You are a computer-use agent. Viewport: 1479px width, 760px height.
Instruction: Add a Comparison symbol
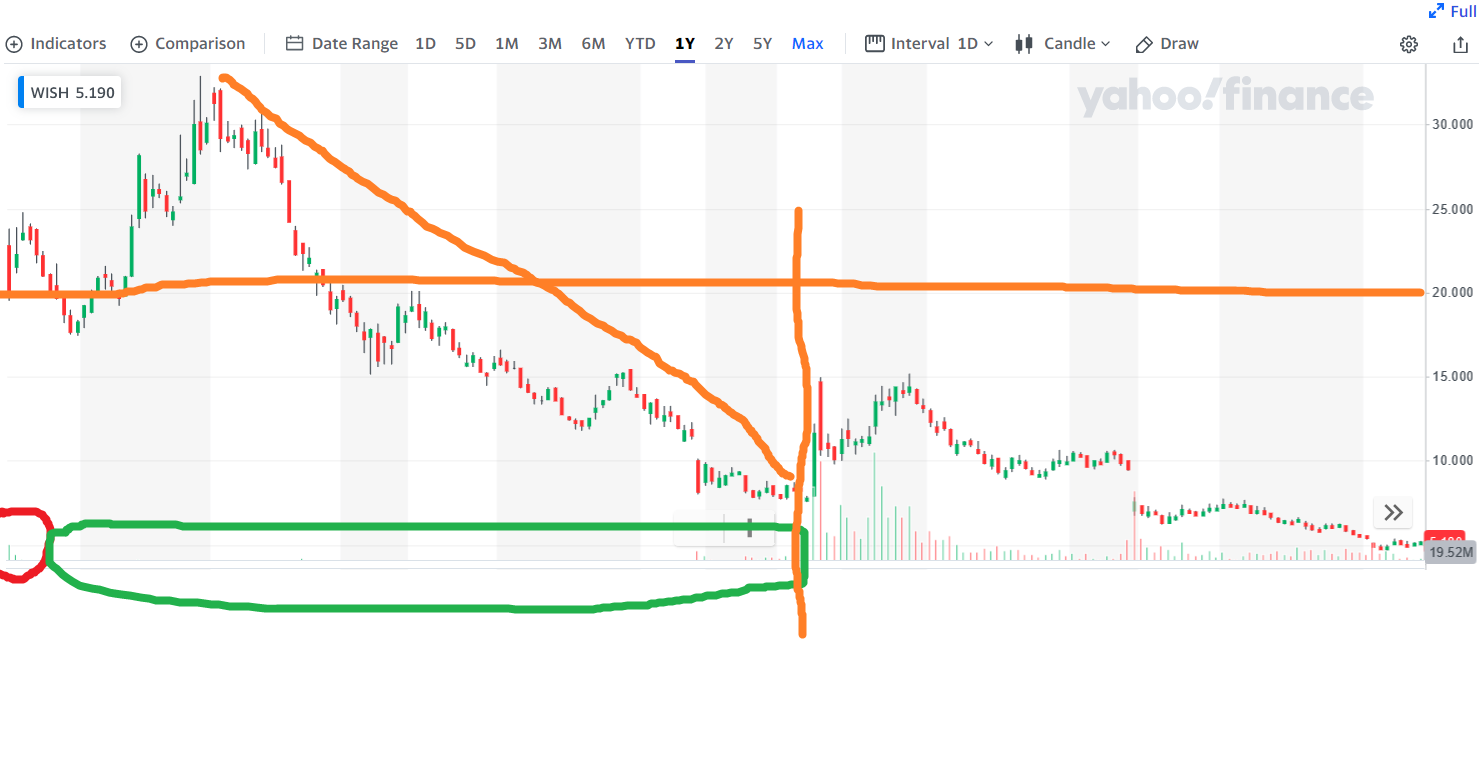click(x=188, y=44)
